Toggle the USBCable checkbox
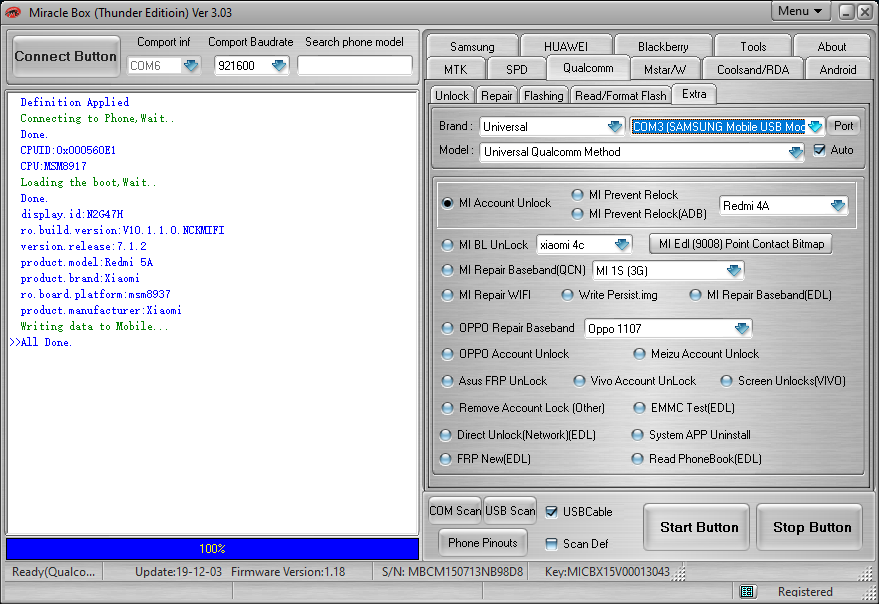Viewport: 879px width, 604px height. tap(552, 511)
